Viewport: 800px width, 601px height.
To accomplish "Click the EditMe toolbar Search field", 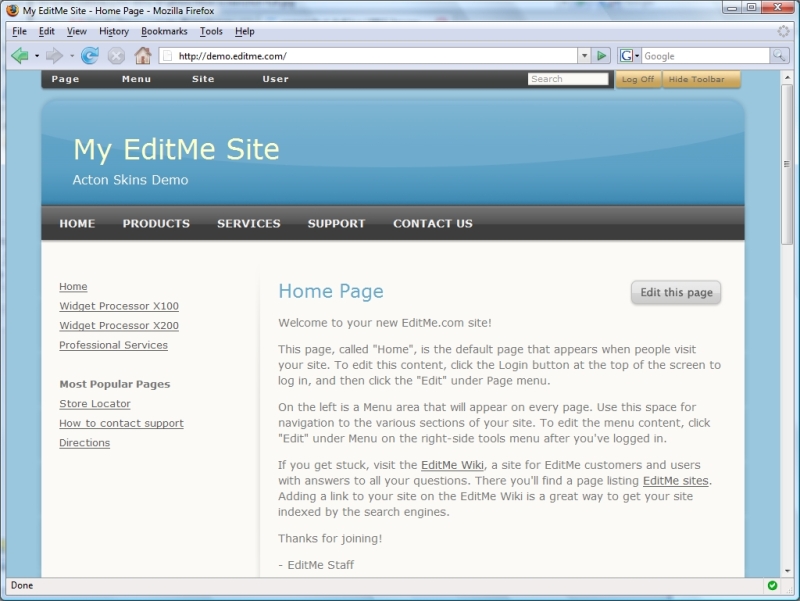I will (x=568, y=79).
